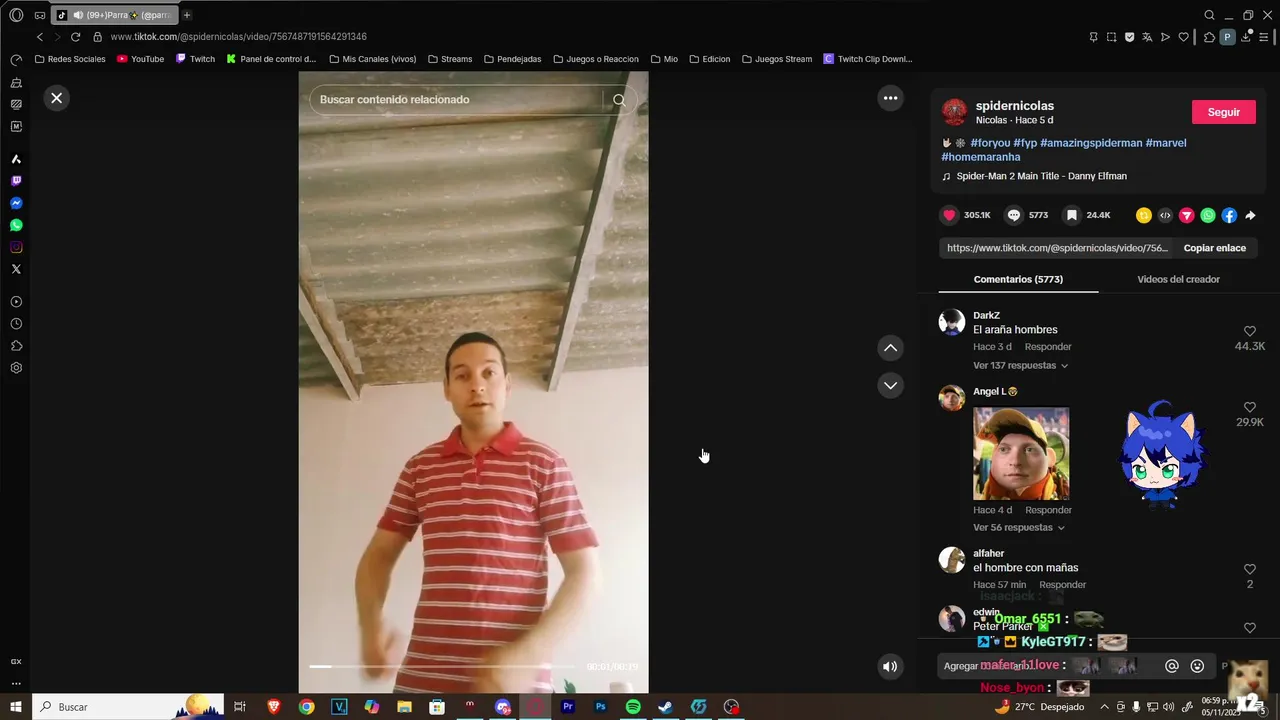Open the #marvel hashtag
The image size is (1280, 720).
(x=1166, y=143)
